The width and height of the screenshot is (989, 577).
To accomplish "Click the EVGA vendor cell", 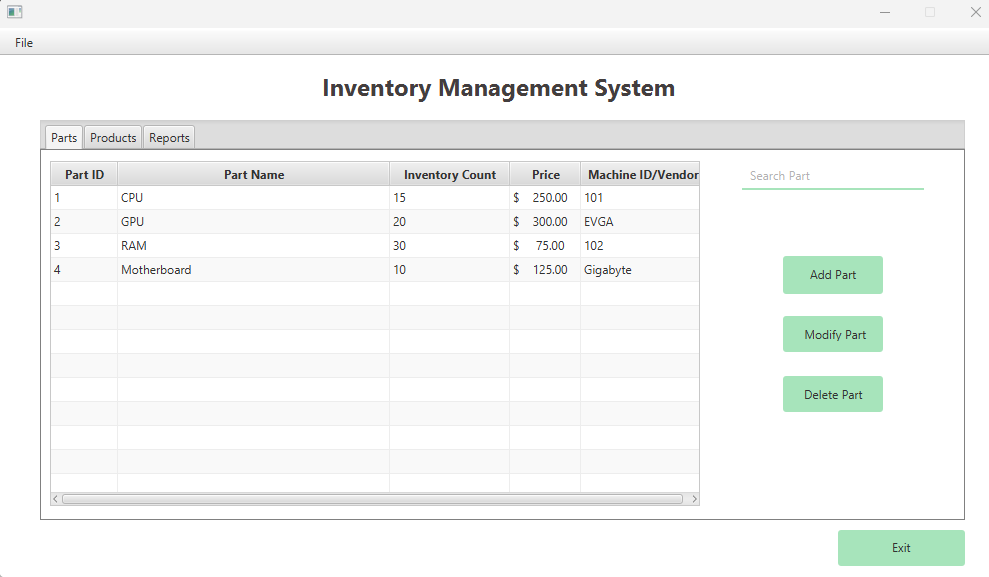I will [x=640, y=222].
